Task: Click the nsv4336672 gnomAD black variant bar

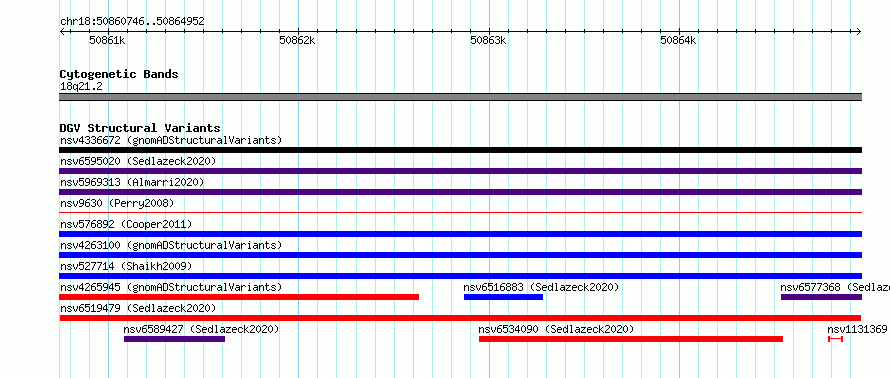Action: tap(460, 150)
